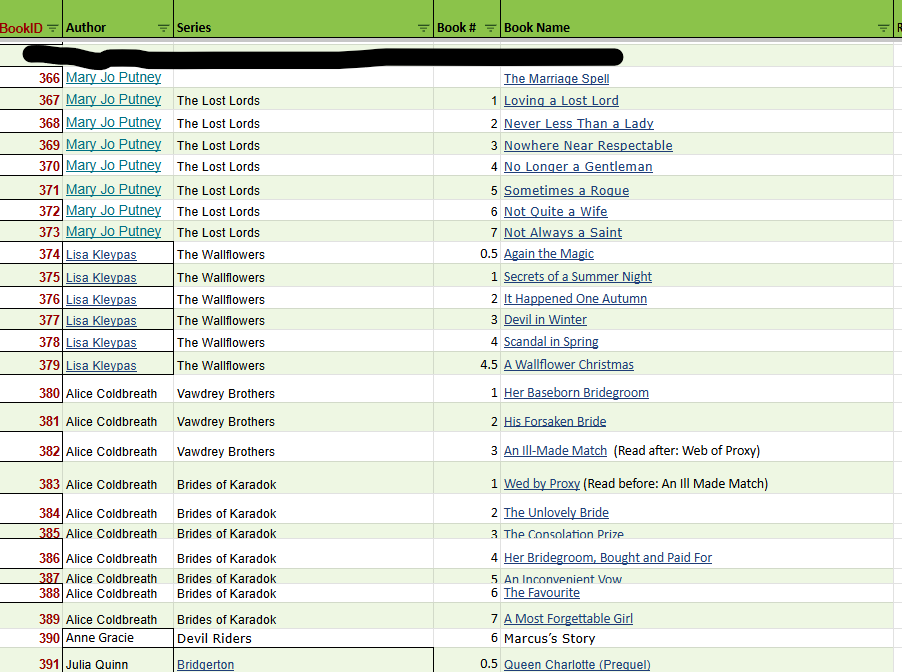Viewport: 902px width, 672px height.
Task: Open the Bridgerton series link
Action: [x=205, y=665]
